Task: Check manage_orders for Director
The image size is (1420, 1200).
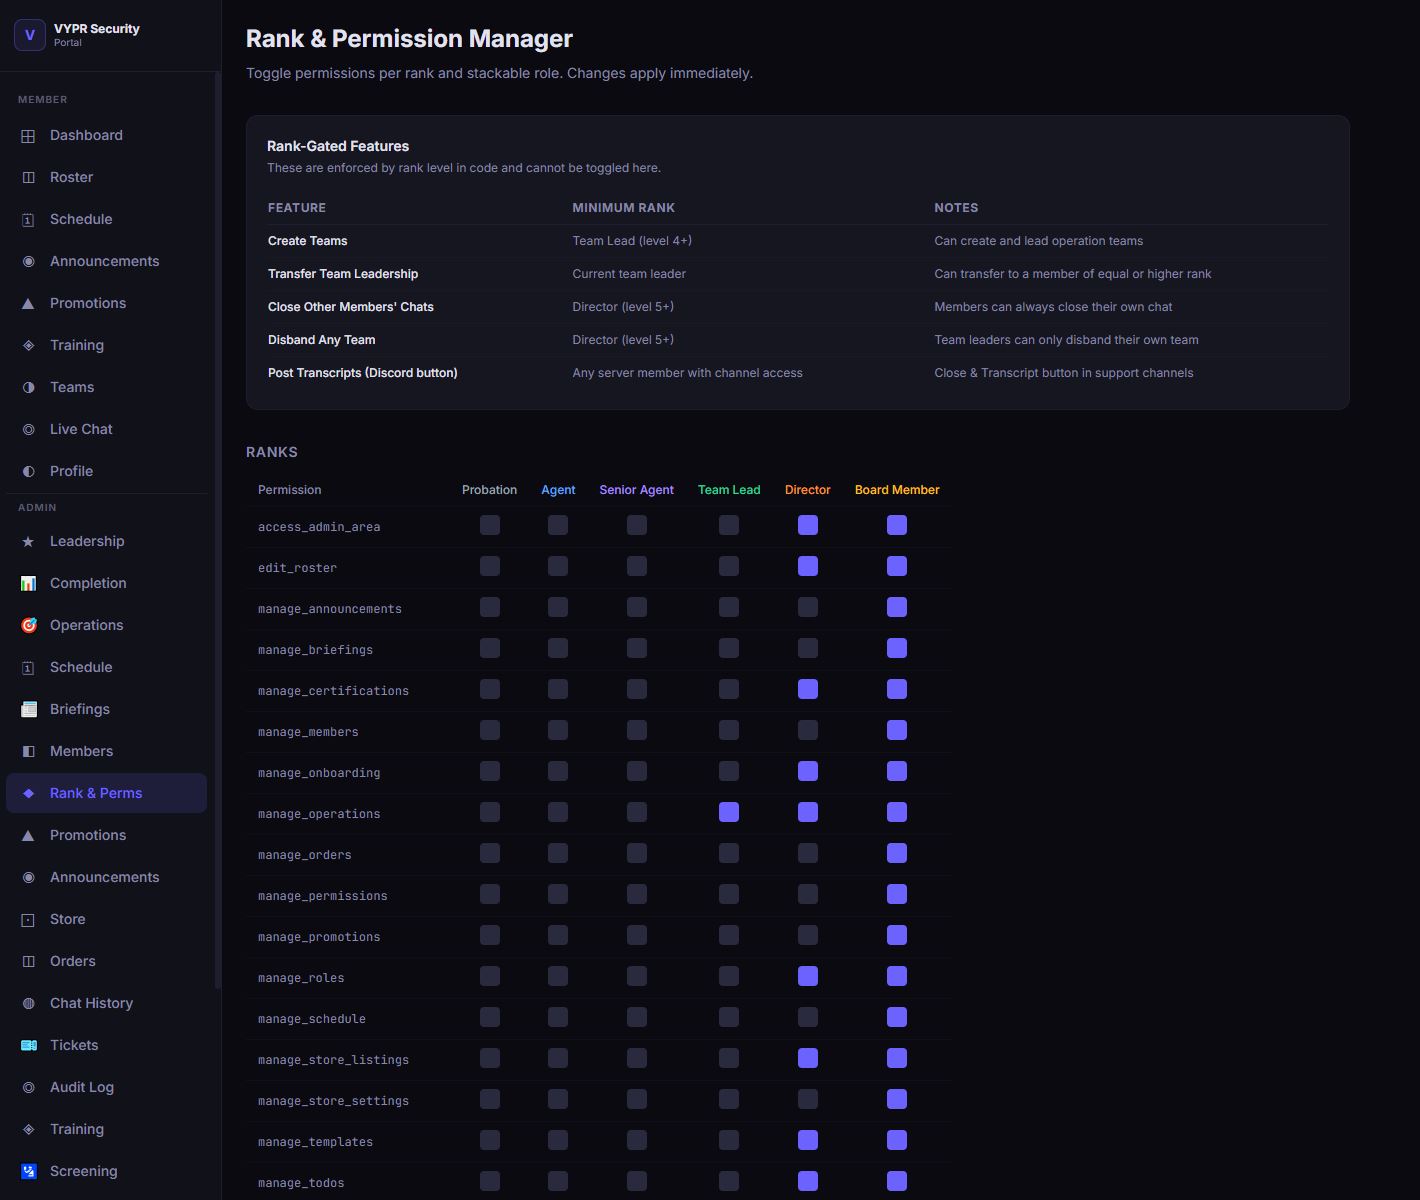Action: (x=808, y=854)
